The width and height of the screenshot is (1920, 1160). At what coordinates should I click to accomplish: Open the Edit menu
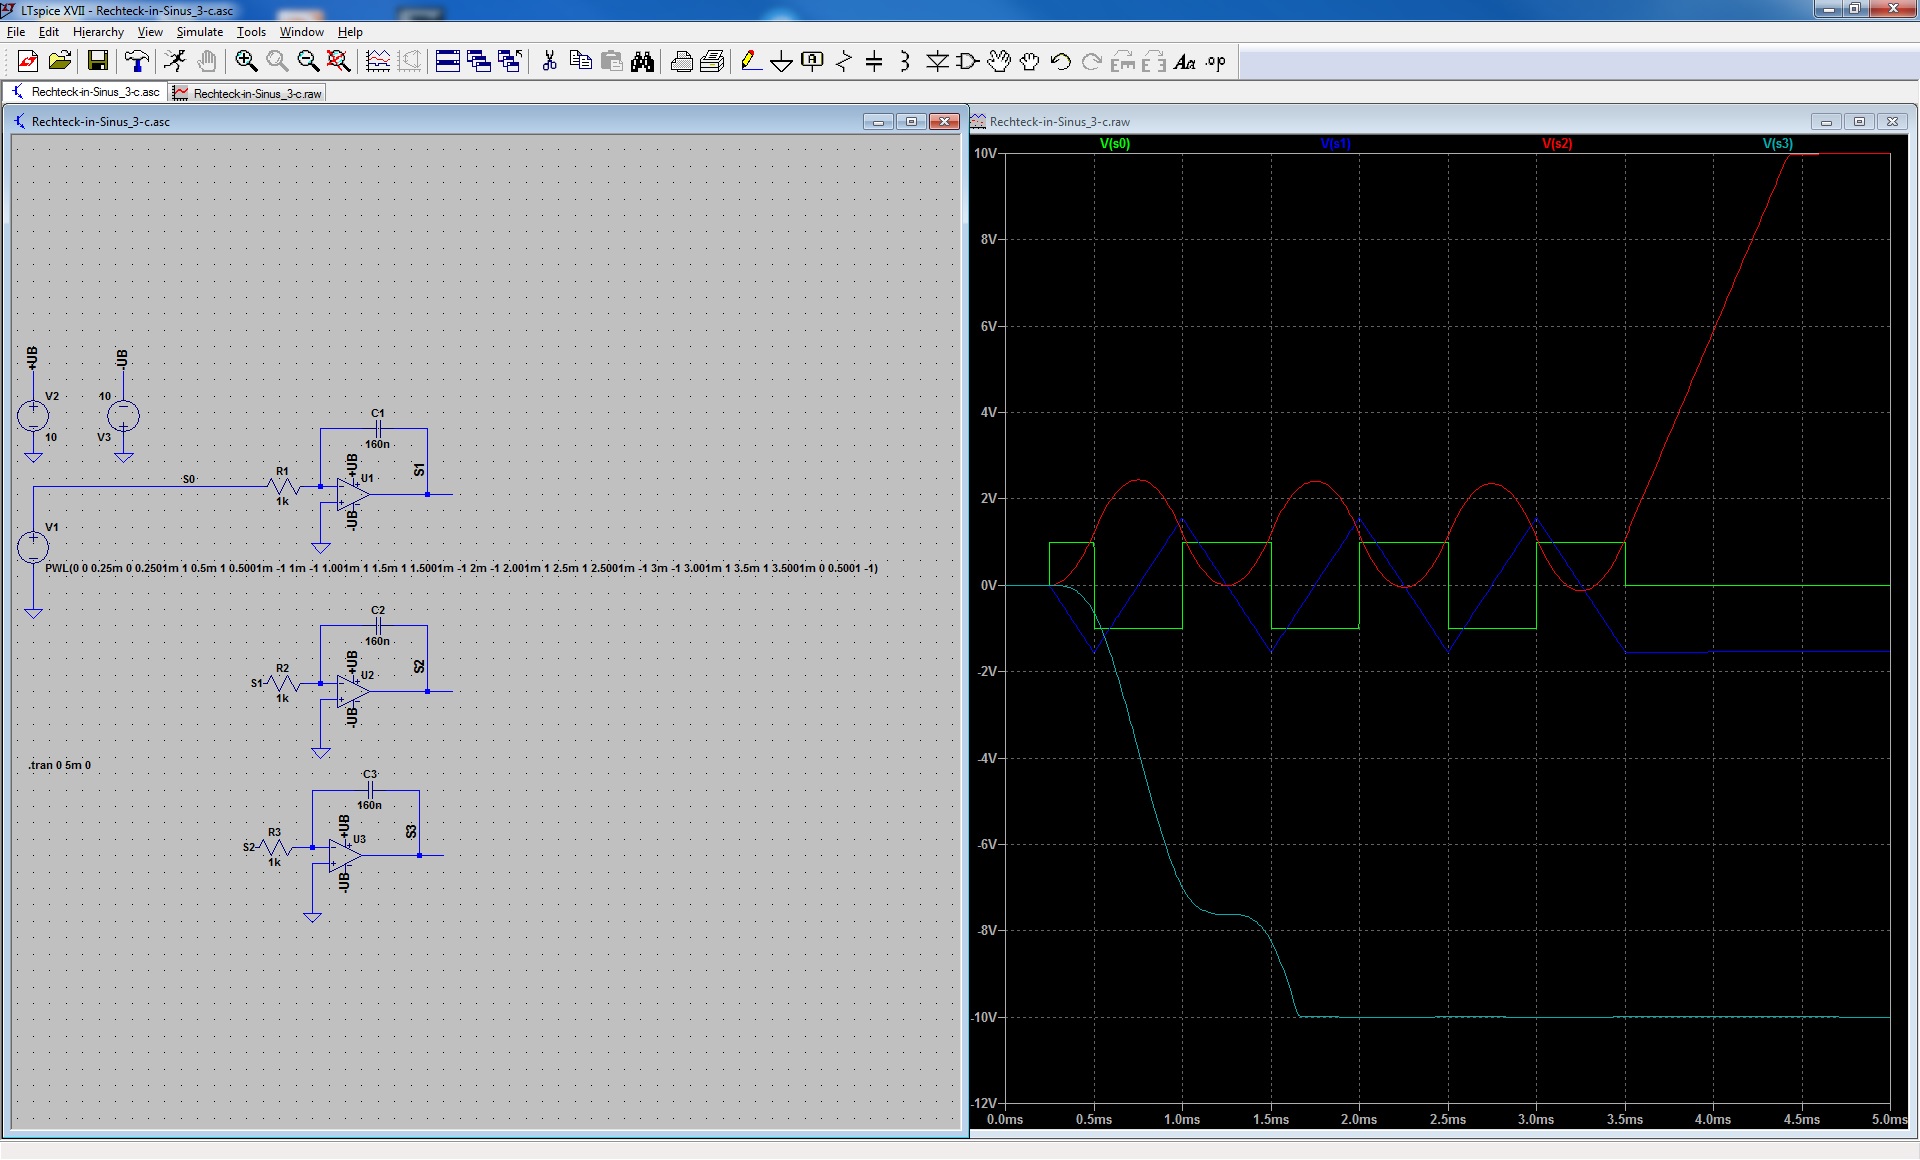(x=48, y=32)
